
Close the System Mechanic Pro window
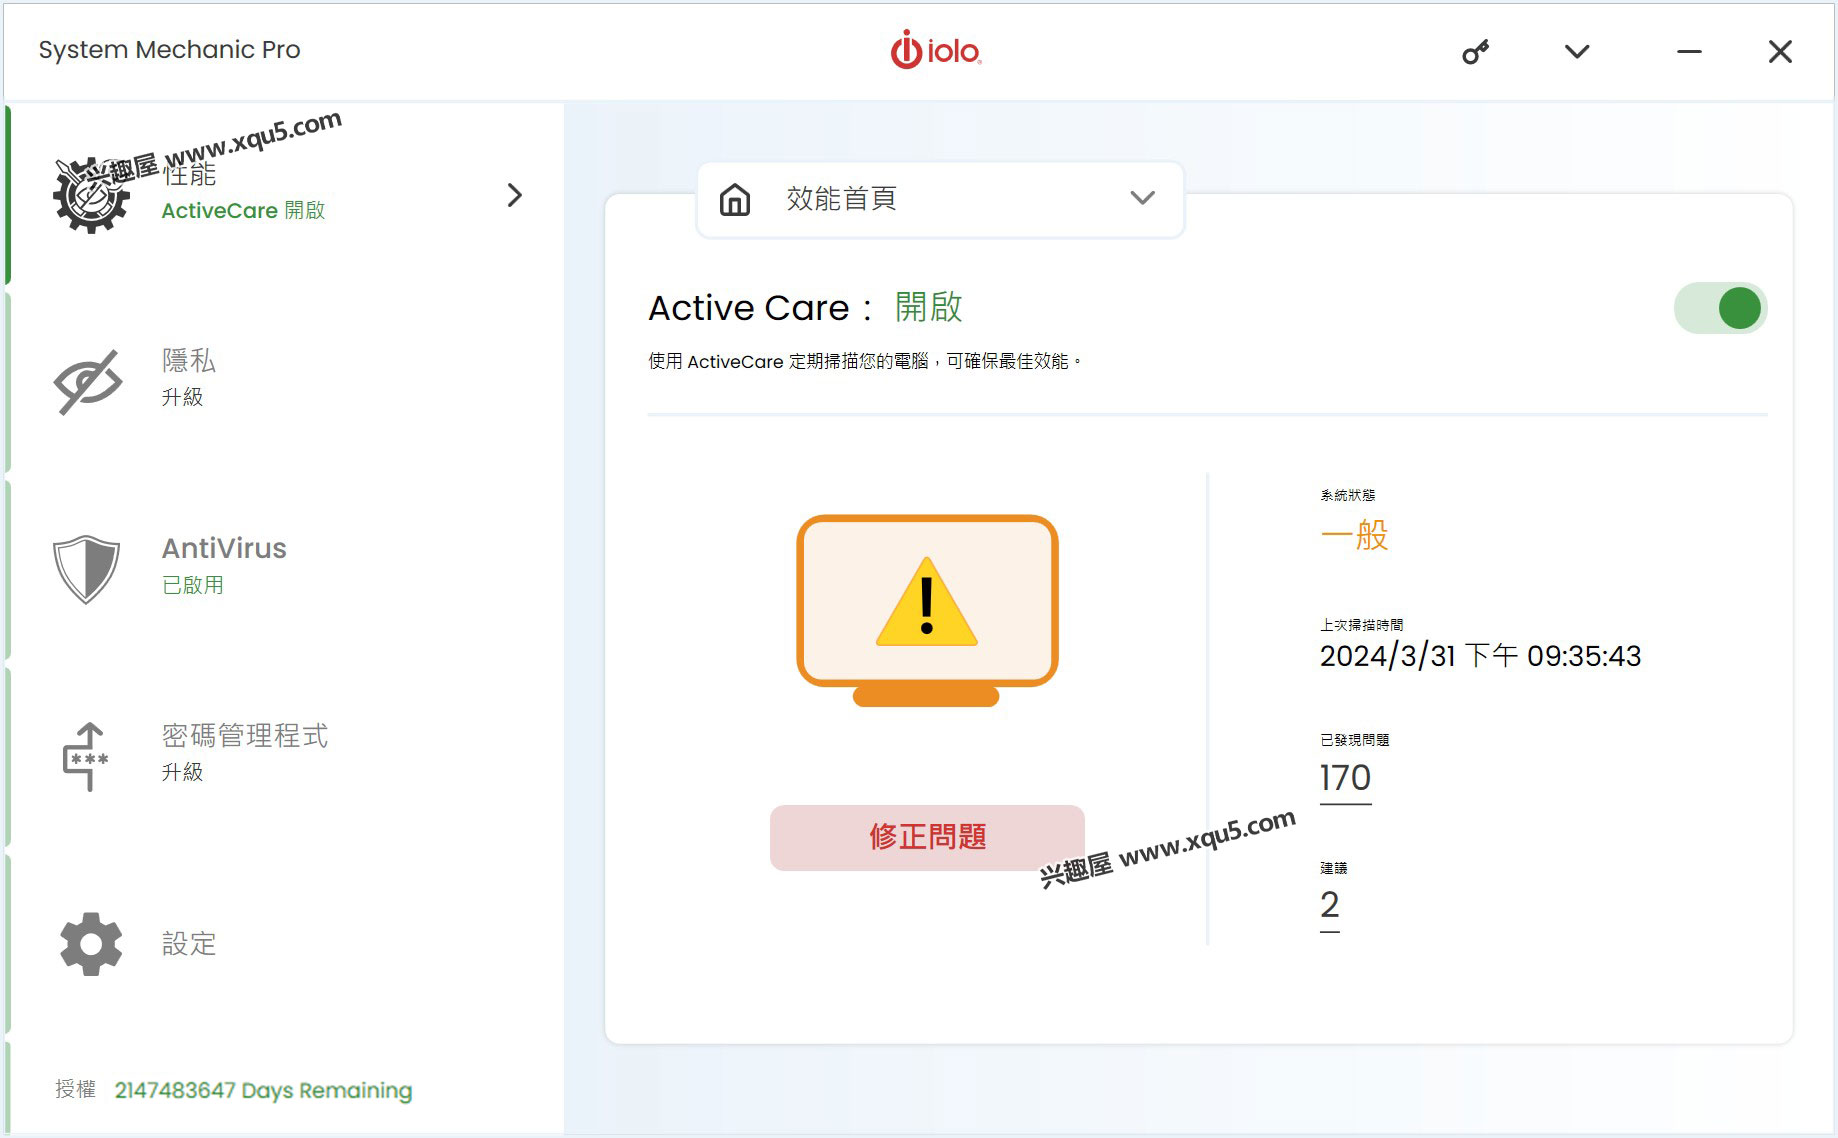(x=1780, y=52)
